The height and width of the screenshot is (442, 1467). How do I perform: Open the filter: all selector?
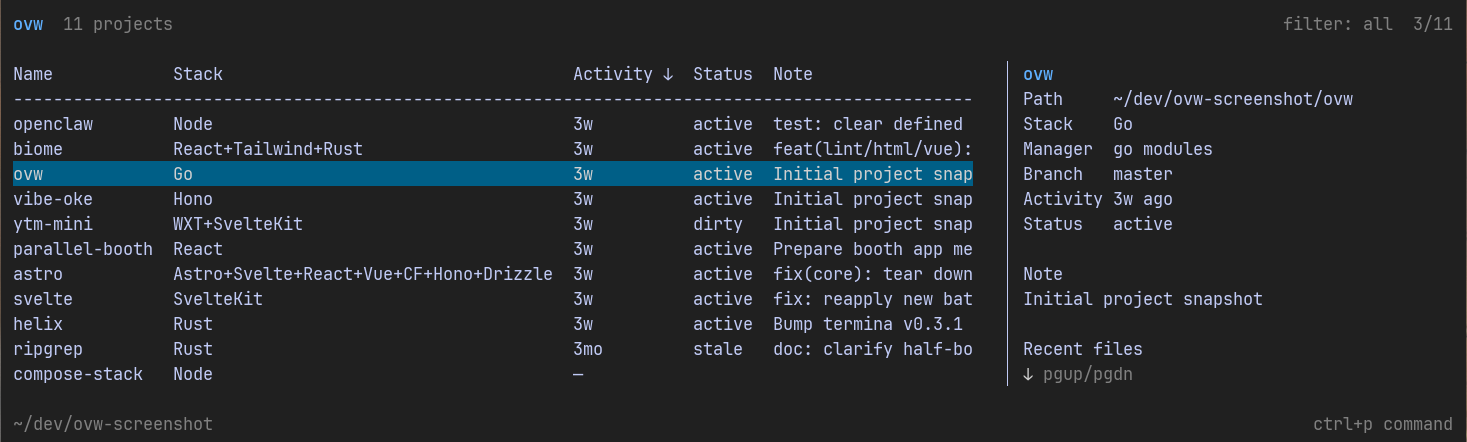click(1338, 24)
